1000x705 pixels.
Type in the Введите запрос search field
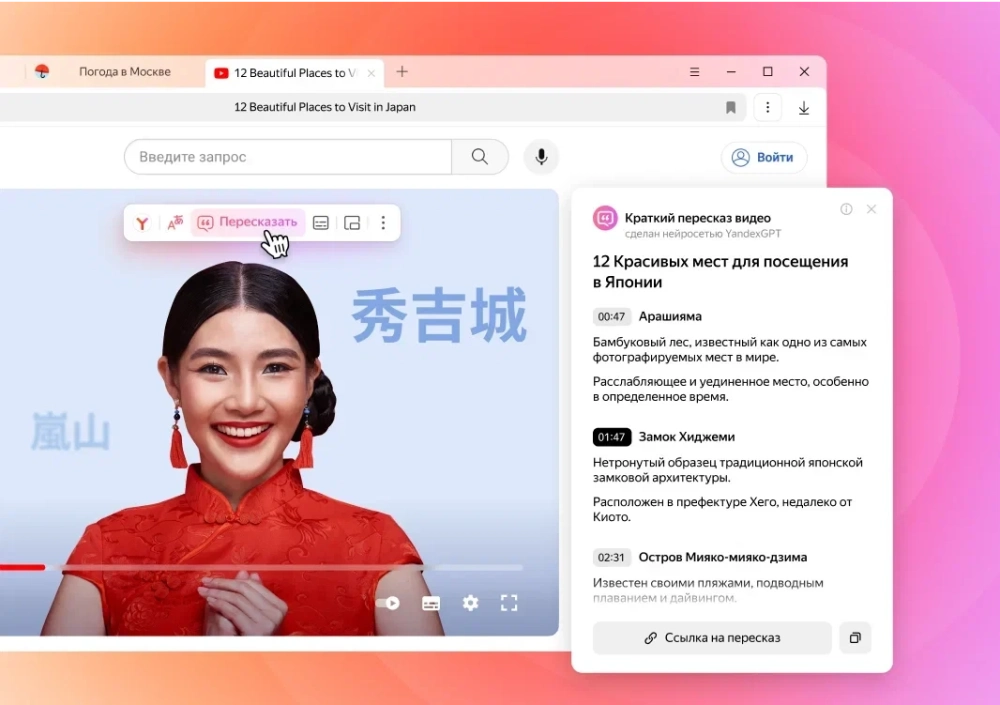[x=290, y=157]
